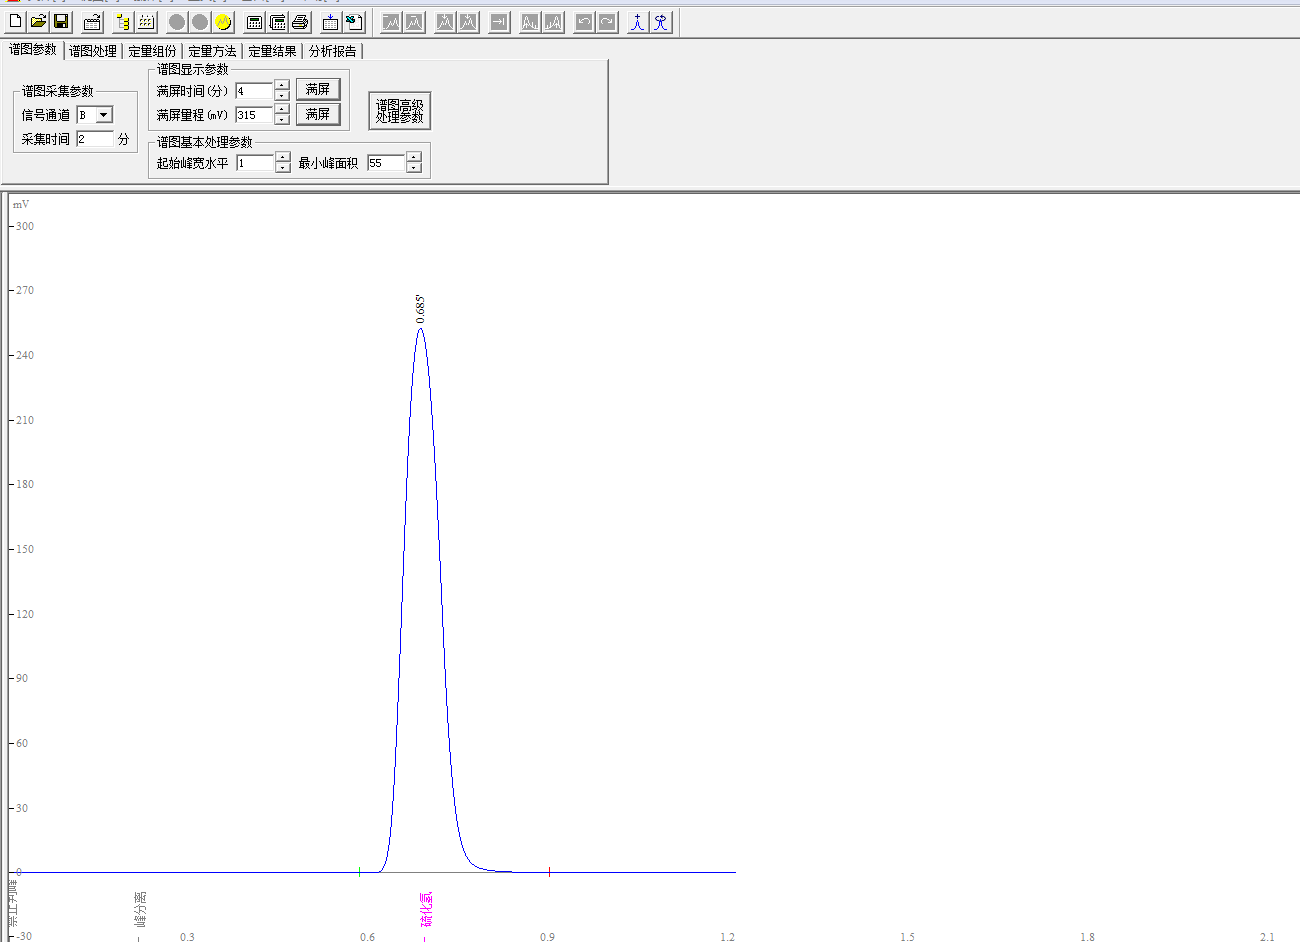Save using the floppy disk icon
The height and width of the screenshot is (942, 1300).
(x=61, y=22)
